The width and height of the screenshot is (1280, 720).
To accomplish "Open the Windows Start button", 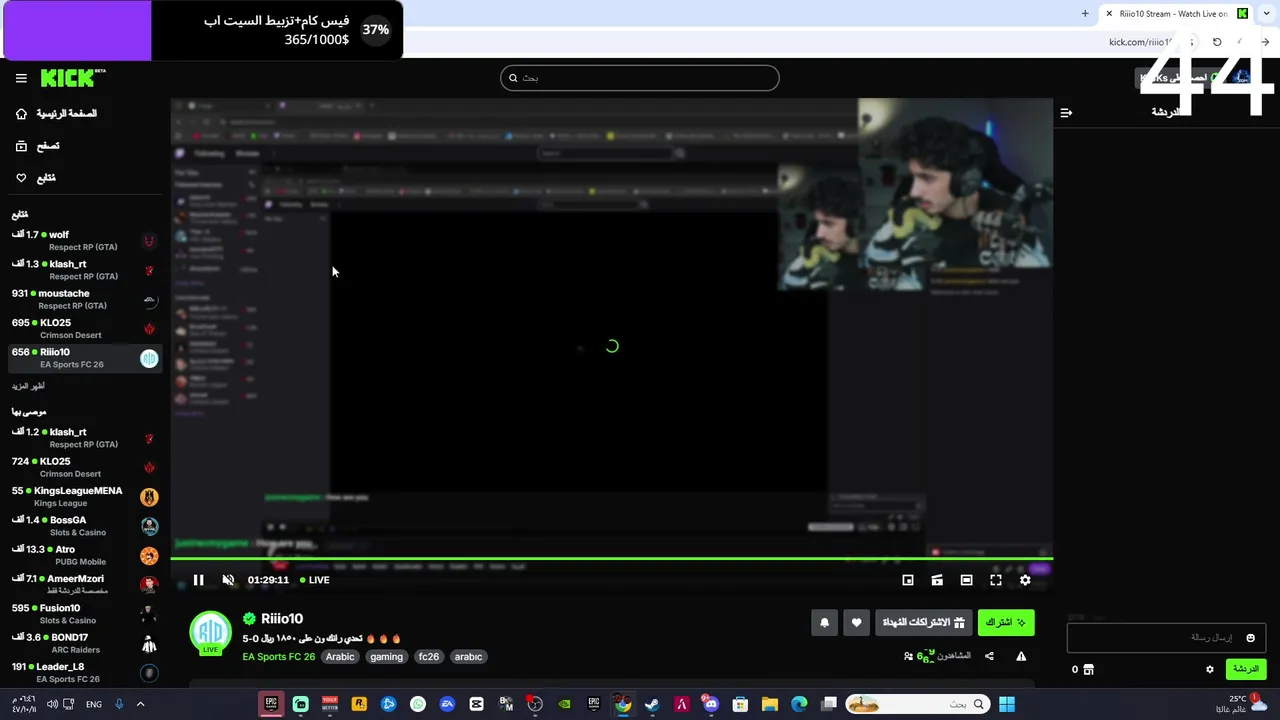I will pyautogui.click(x=1007, y=704).
